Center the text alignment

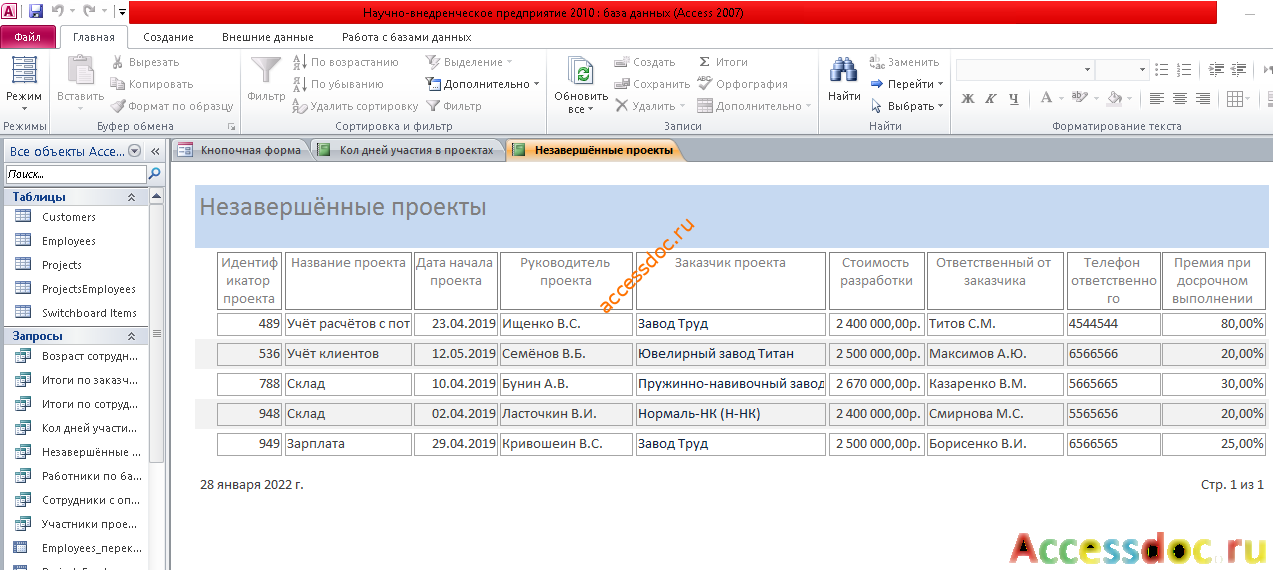click(1180, 98)
